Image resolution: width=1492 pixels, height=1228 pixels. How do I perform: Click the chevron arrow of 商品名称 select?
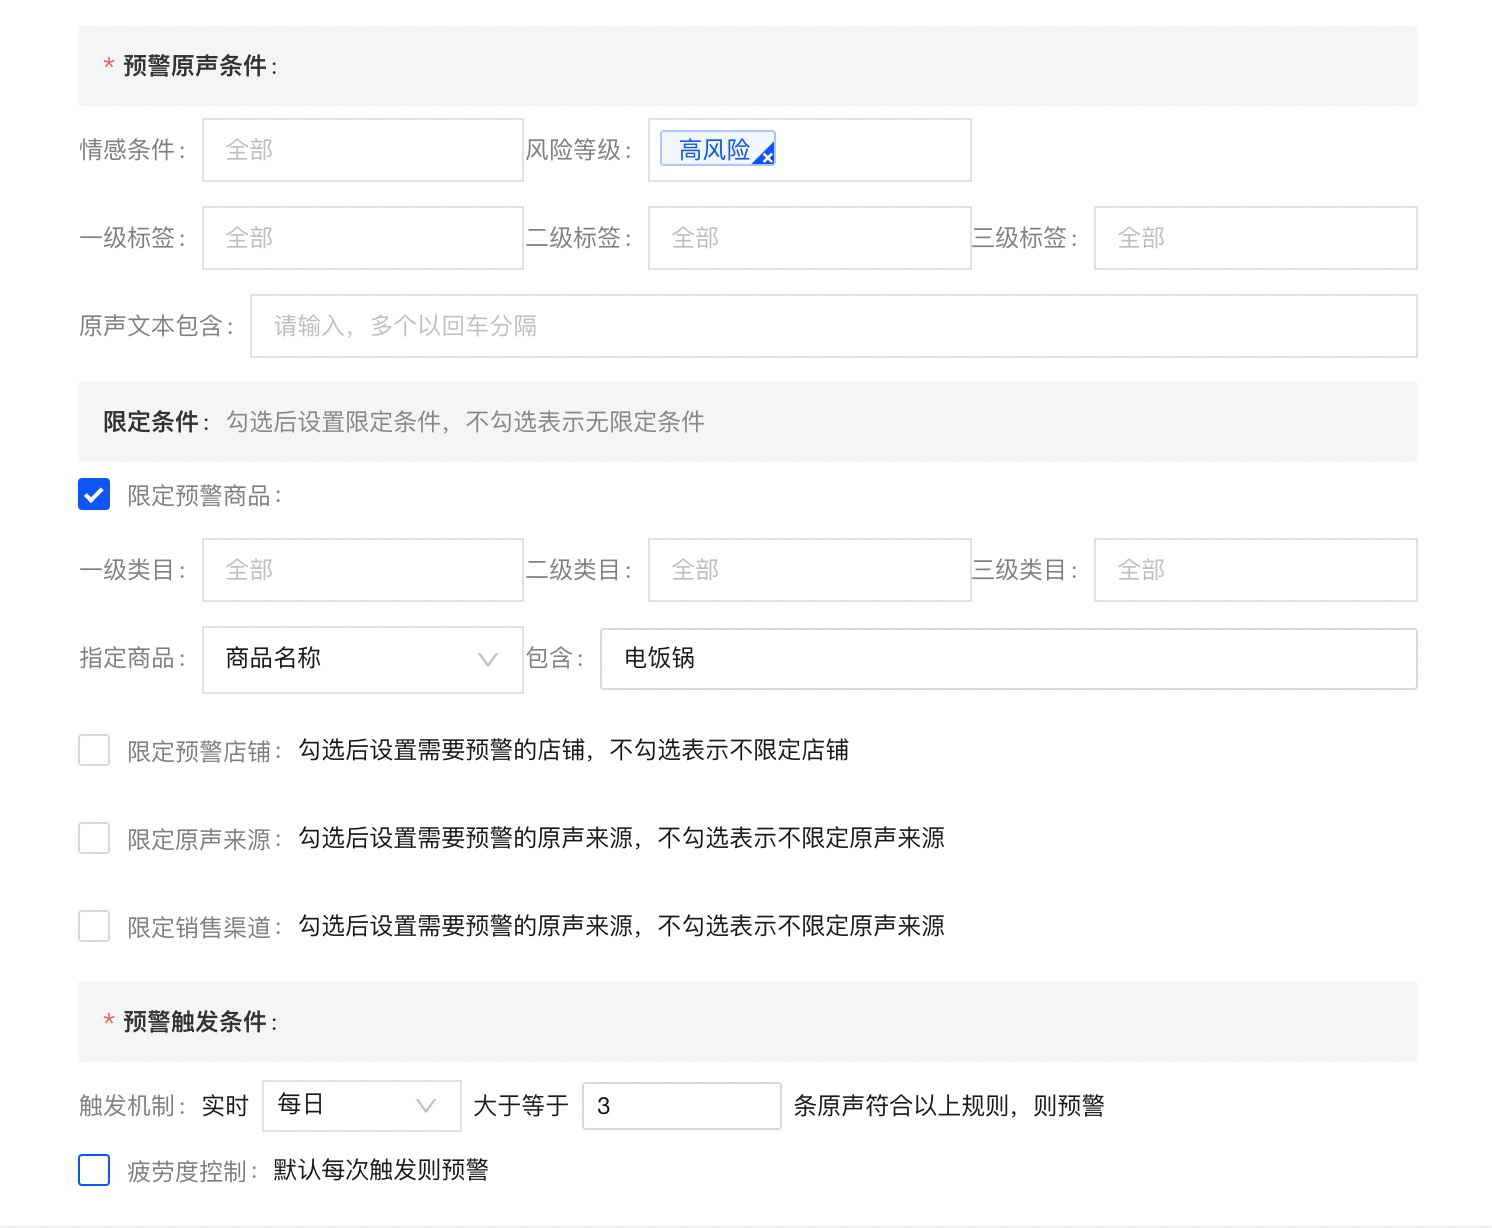point(488,659)
